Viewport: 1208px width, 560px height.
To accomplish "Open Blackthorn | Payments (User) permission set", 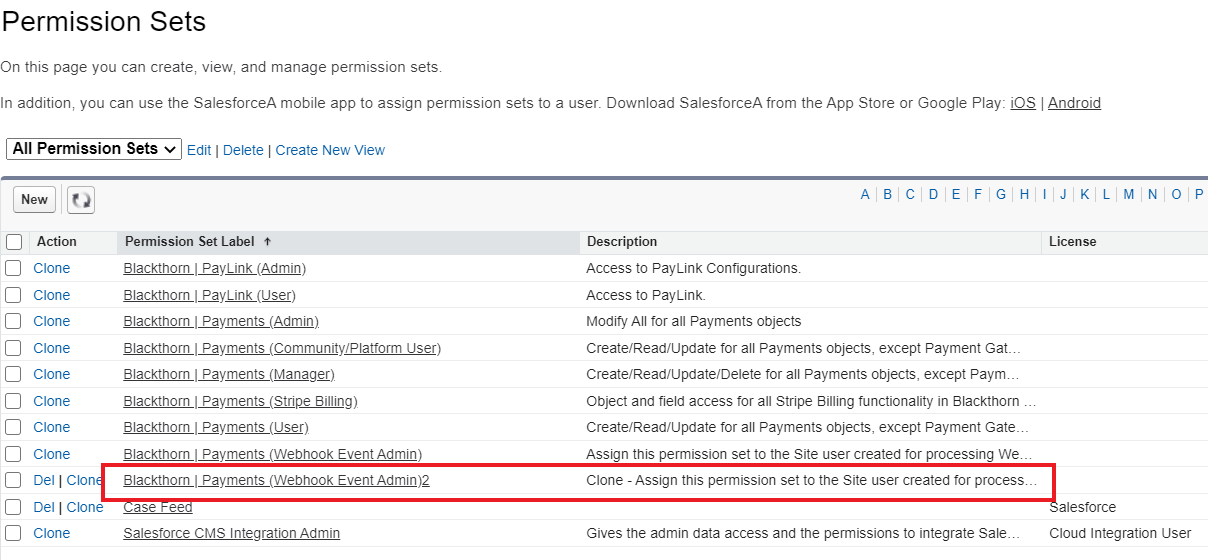I will point(216,427).
